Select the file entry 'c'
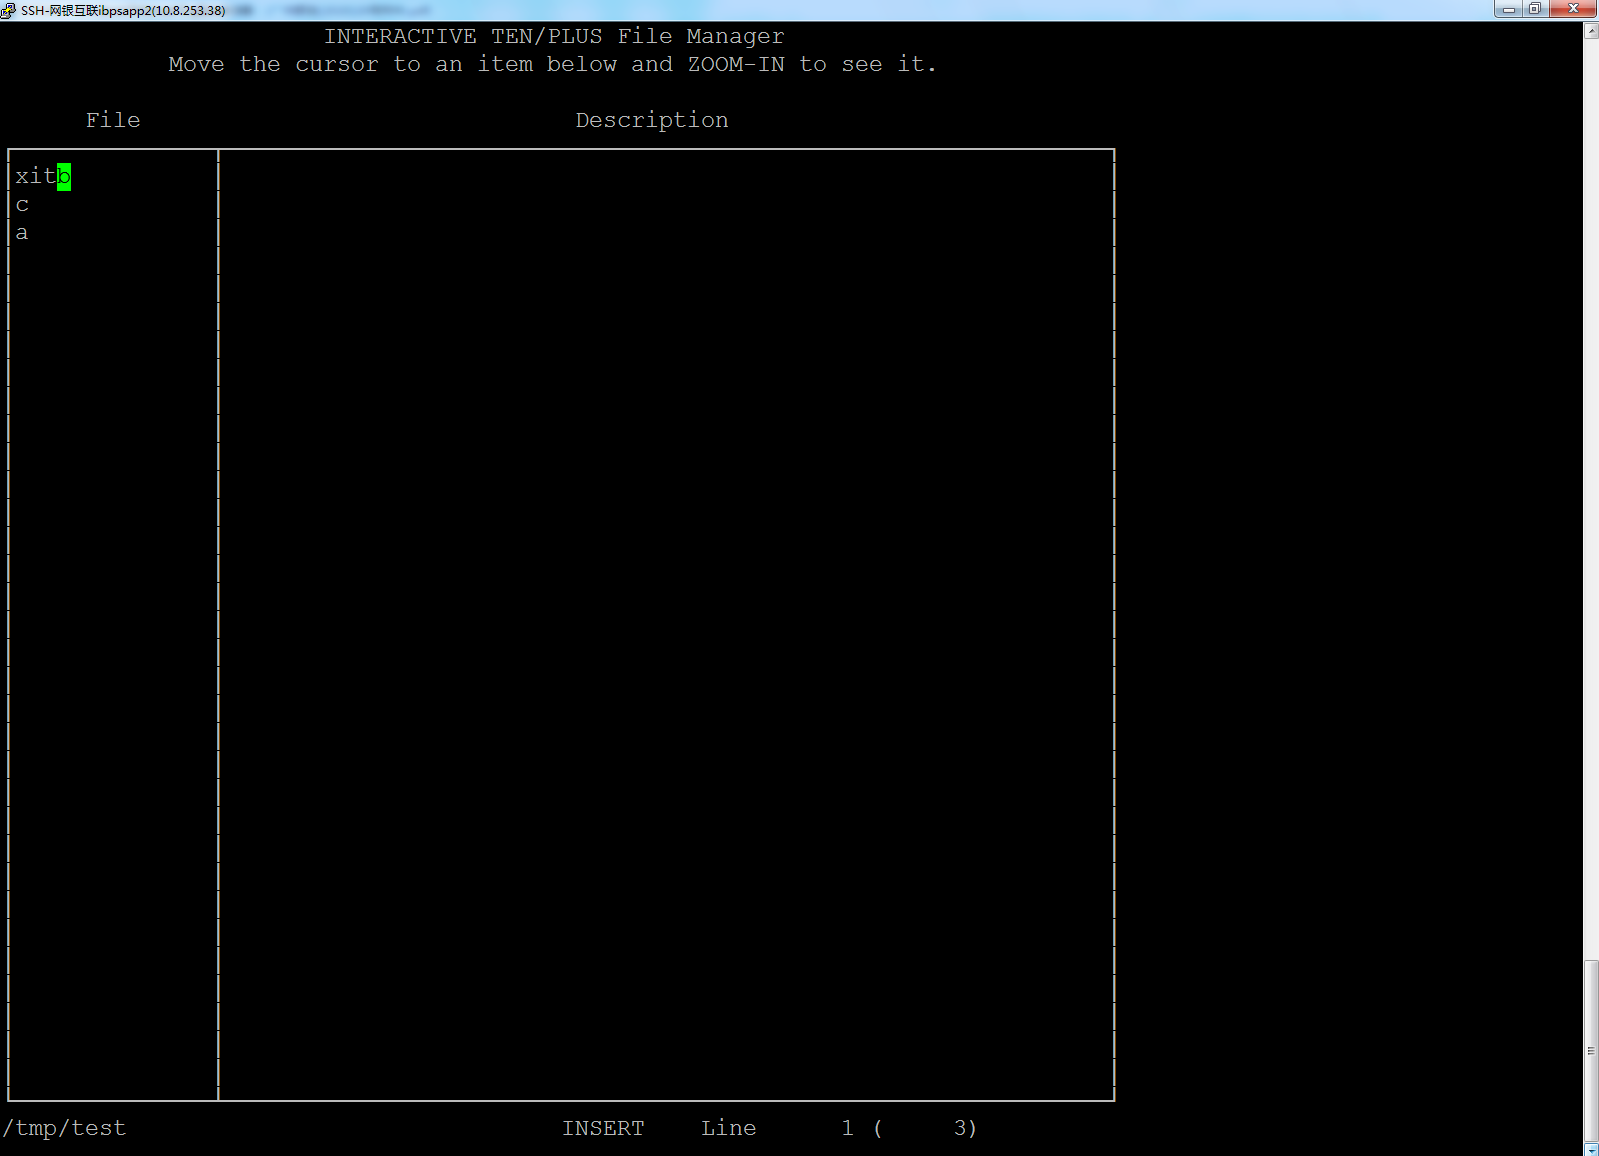Image resolution: width=1599 pixels, height=1156 pixels. 22,205
